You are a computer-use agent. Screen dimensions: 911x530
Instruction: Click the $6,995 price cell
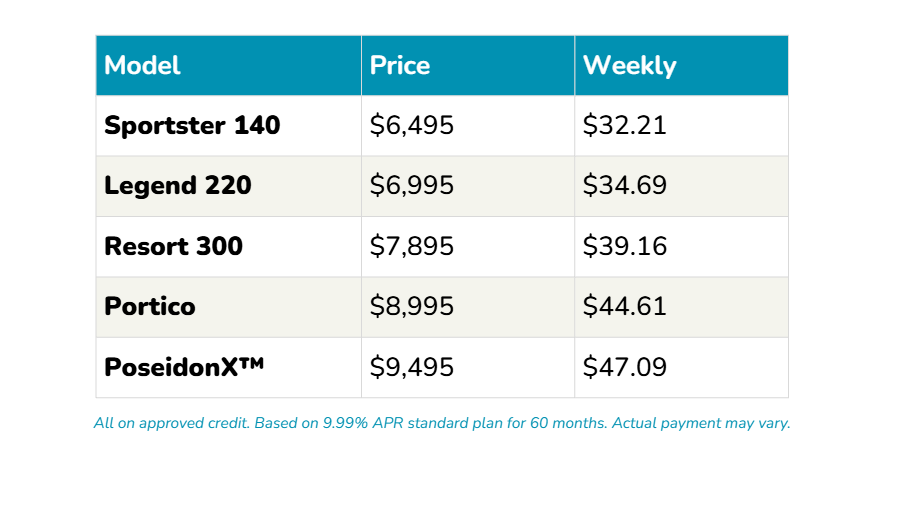coord(412,186)
